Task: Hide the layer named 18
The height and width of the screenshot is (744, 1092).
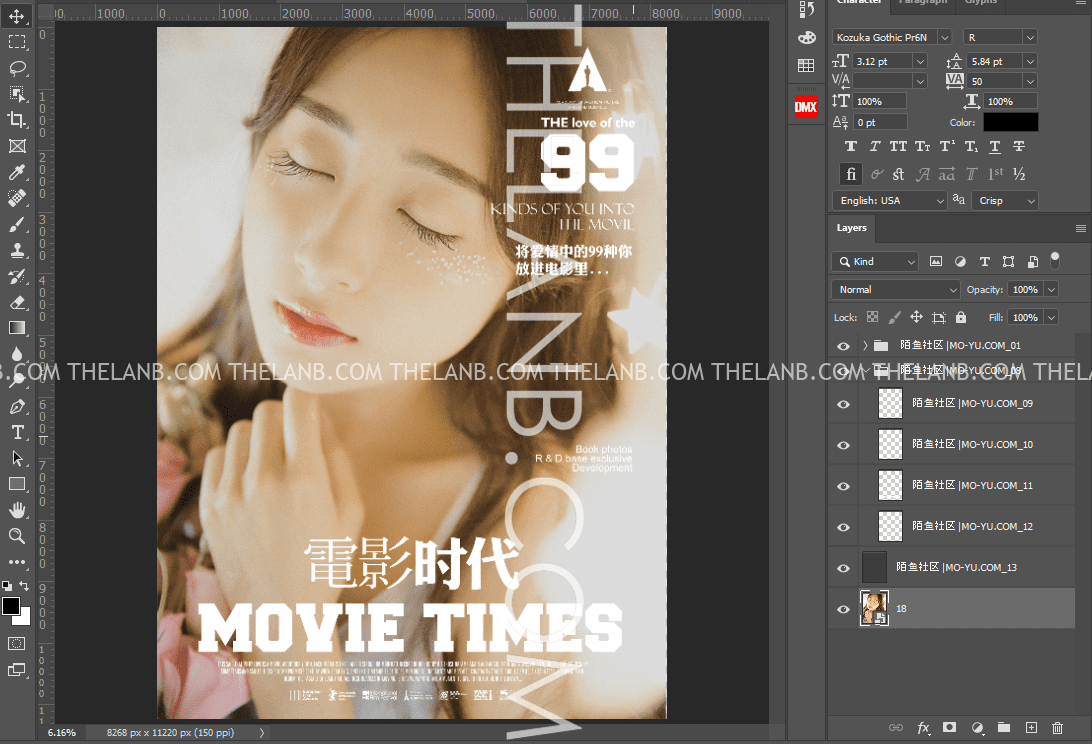Action: tap(843, 608)
